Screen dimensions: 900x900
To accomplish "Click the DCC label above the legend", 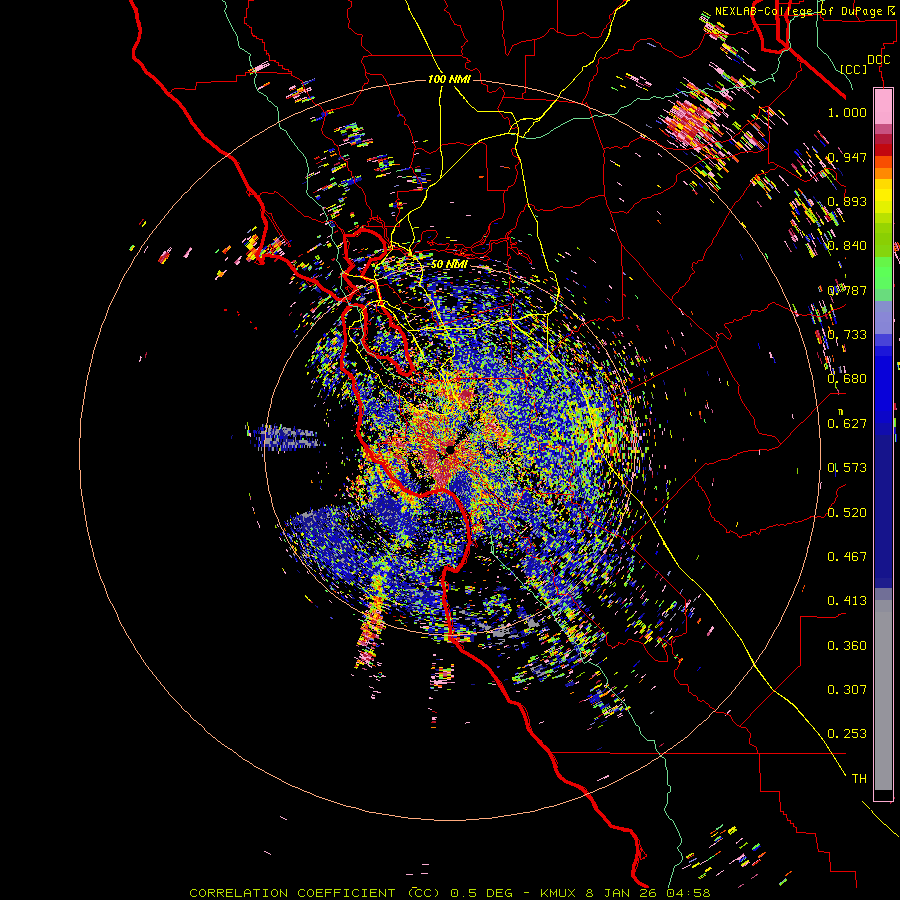I will pos(879,60).
